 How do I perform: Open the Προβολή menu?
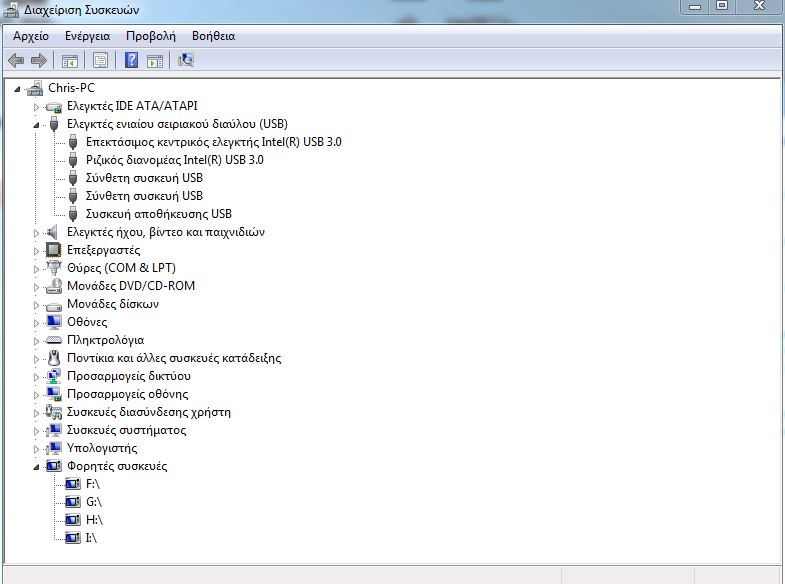(151, 36)
